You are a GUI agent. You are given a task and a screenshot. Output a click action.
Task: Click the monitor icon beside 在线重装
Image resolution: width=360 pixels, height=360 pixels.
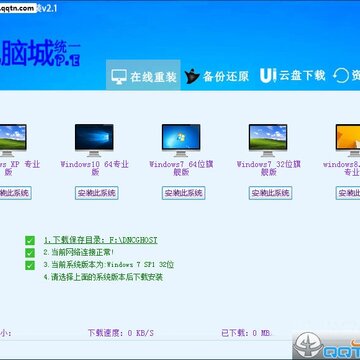119,77
